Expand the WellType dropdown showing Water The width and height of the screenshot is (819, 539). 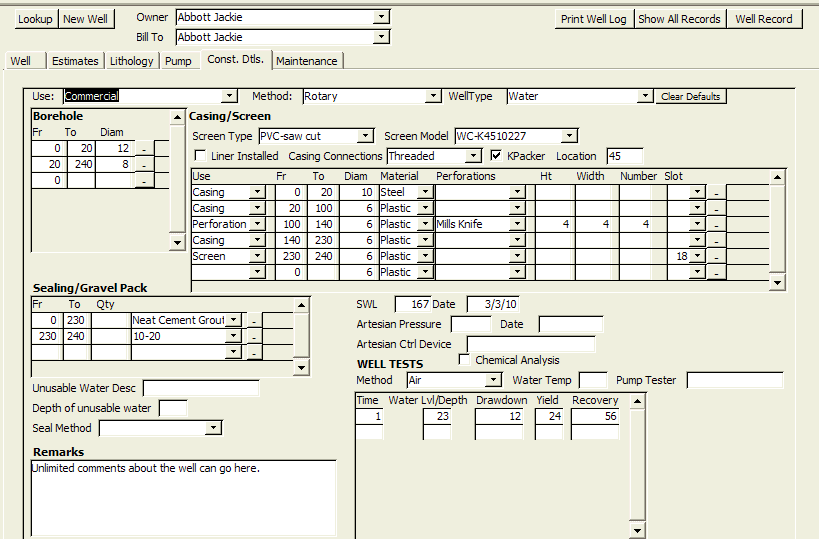[x=645, y=96]
